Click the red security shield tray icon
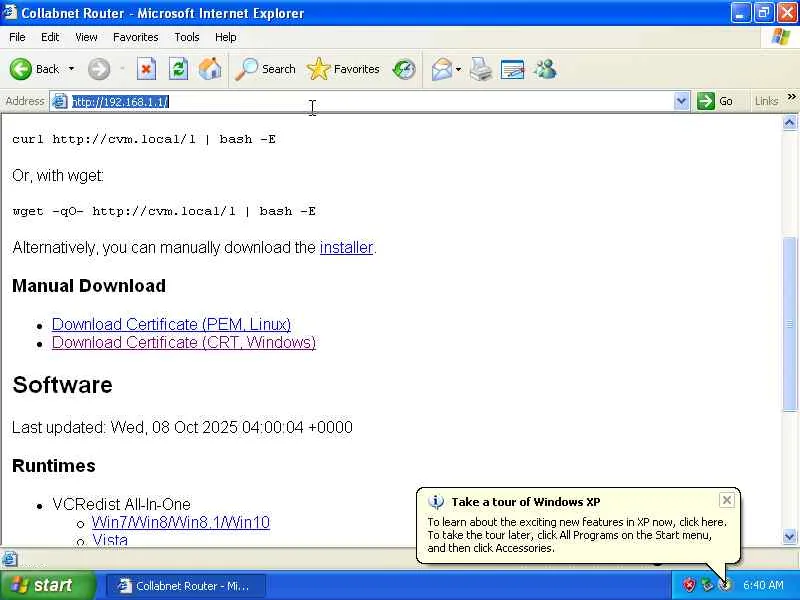 pyautogui.click(x=689, y=585)
